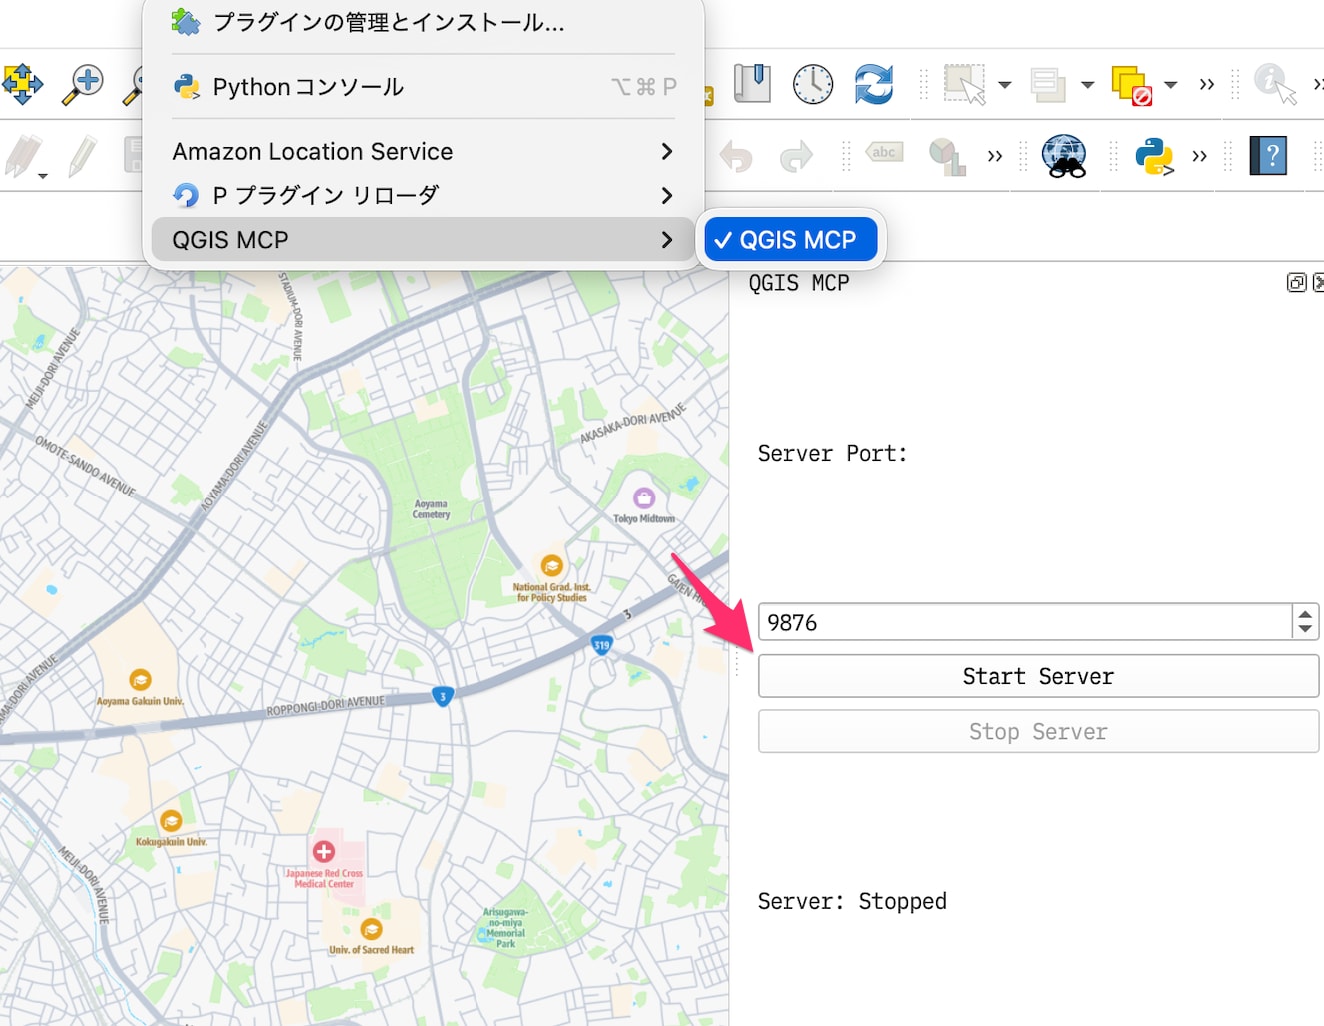Select the Pan Map tool
This screenshot has width=1324, height=1026.
click(22, 85)
